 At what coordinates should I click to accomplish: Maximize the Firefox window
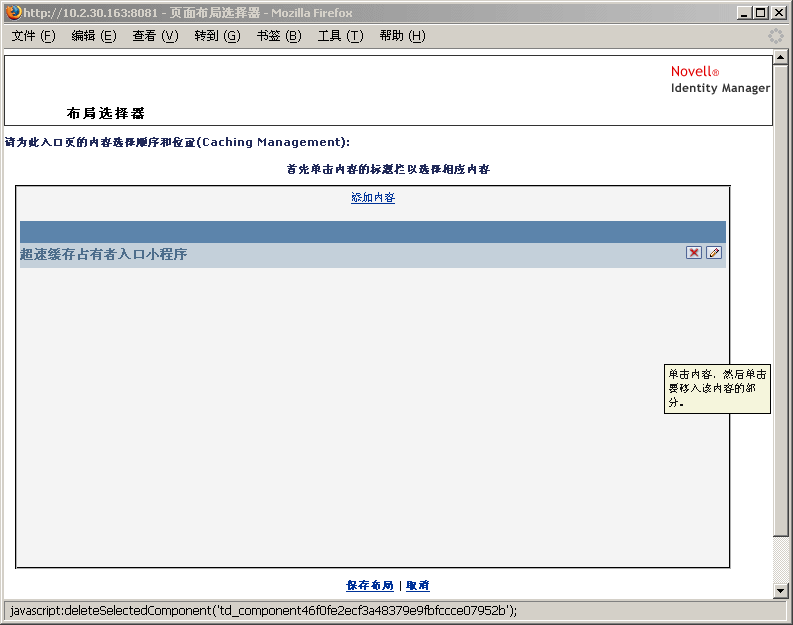click(x=761, y=13)
